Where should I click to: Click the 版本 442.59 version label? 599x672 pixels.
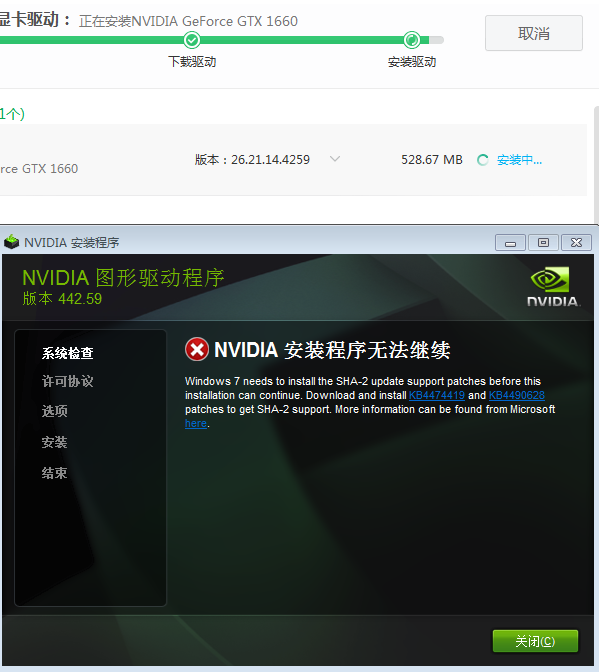coord(62,299)
